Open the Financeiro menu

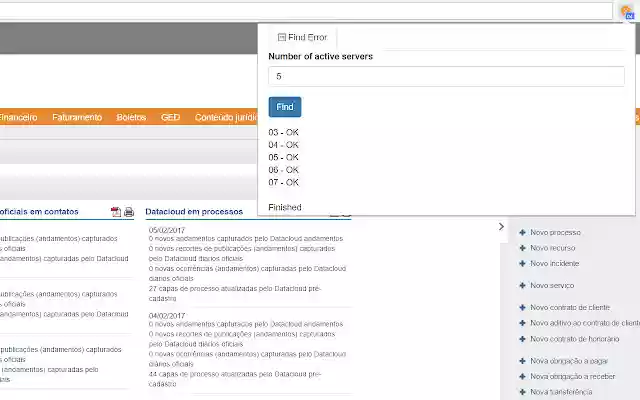point(18,118)
